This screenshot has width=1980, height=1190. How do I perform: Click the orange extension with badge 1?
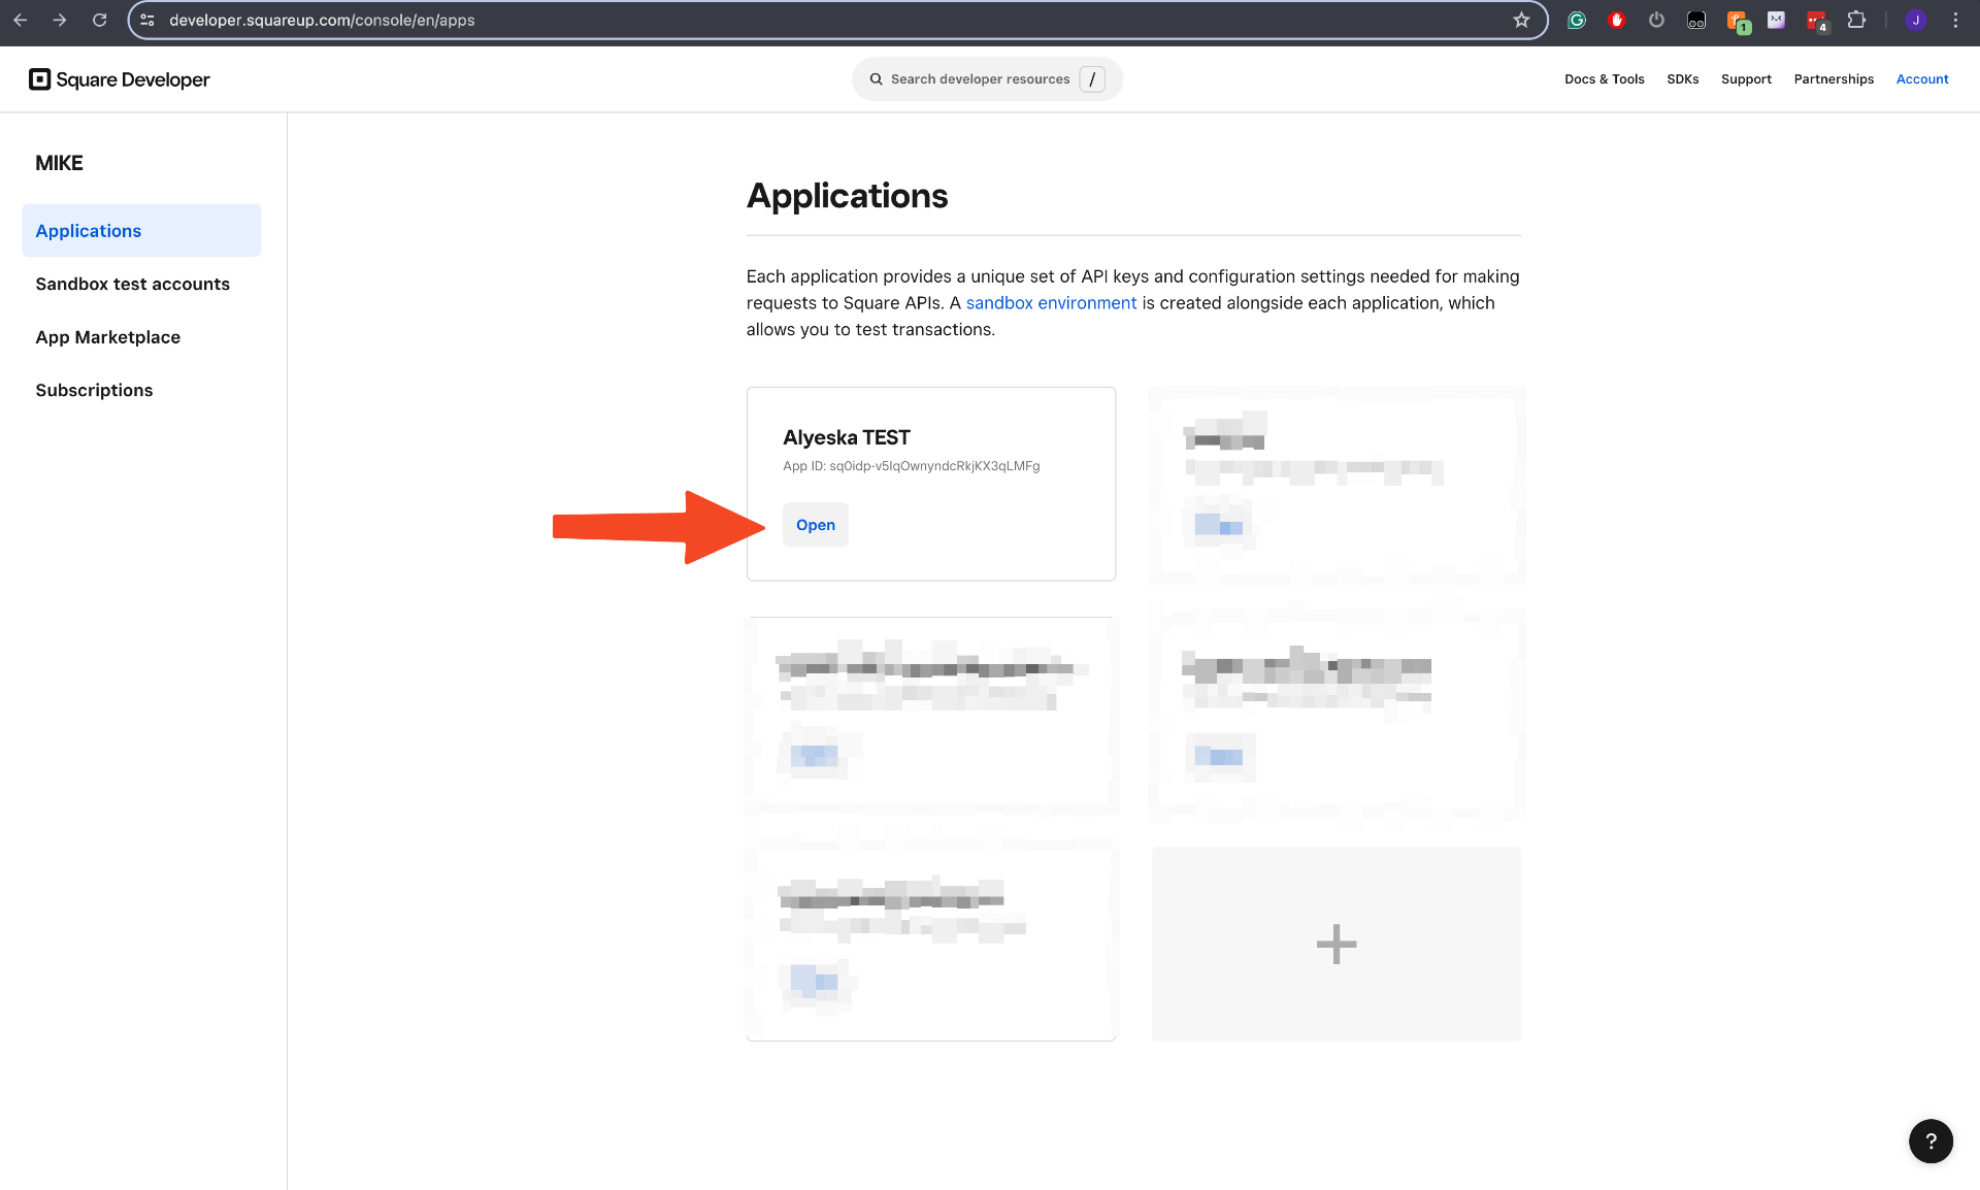pos(1738,21)
